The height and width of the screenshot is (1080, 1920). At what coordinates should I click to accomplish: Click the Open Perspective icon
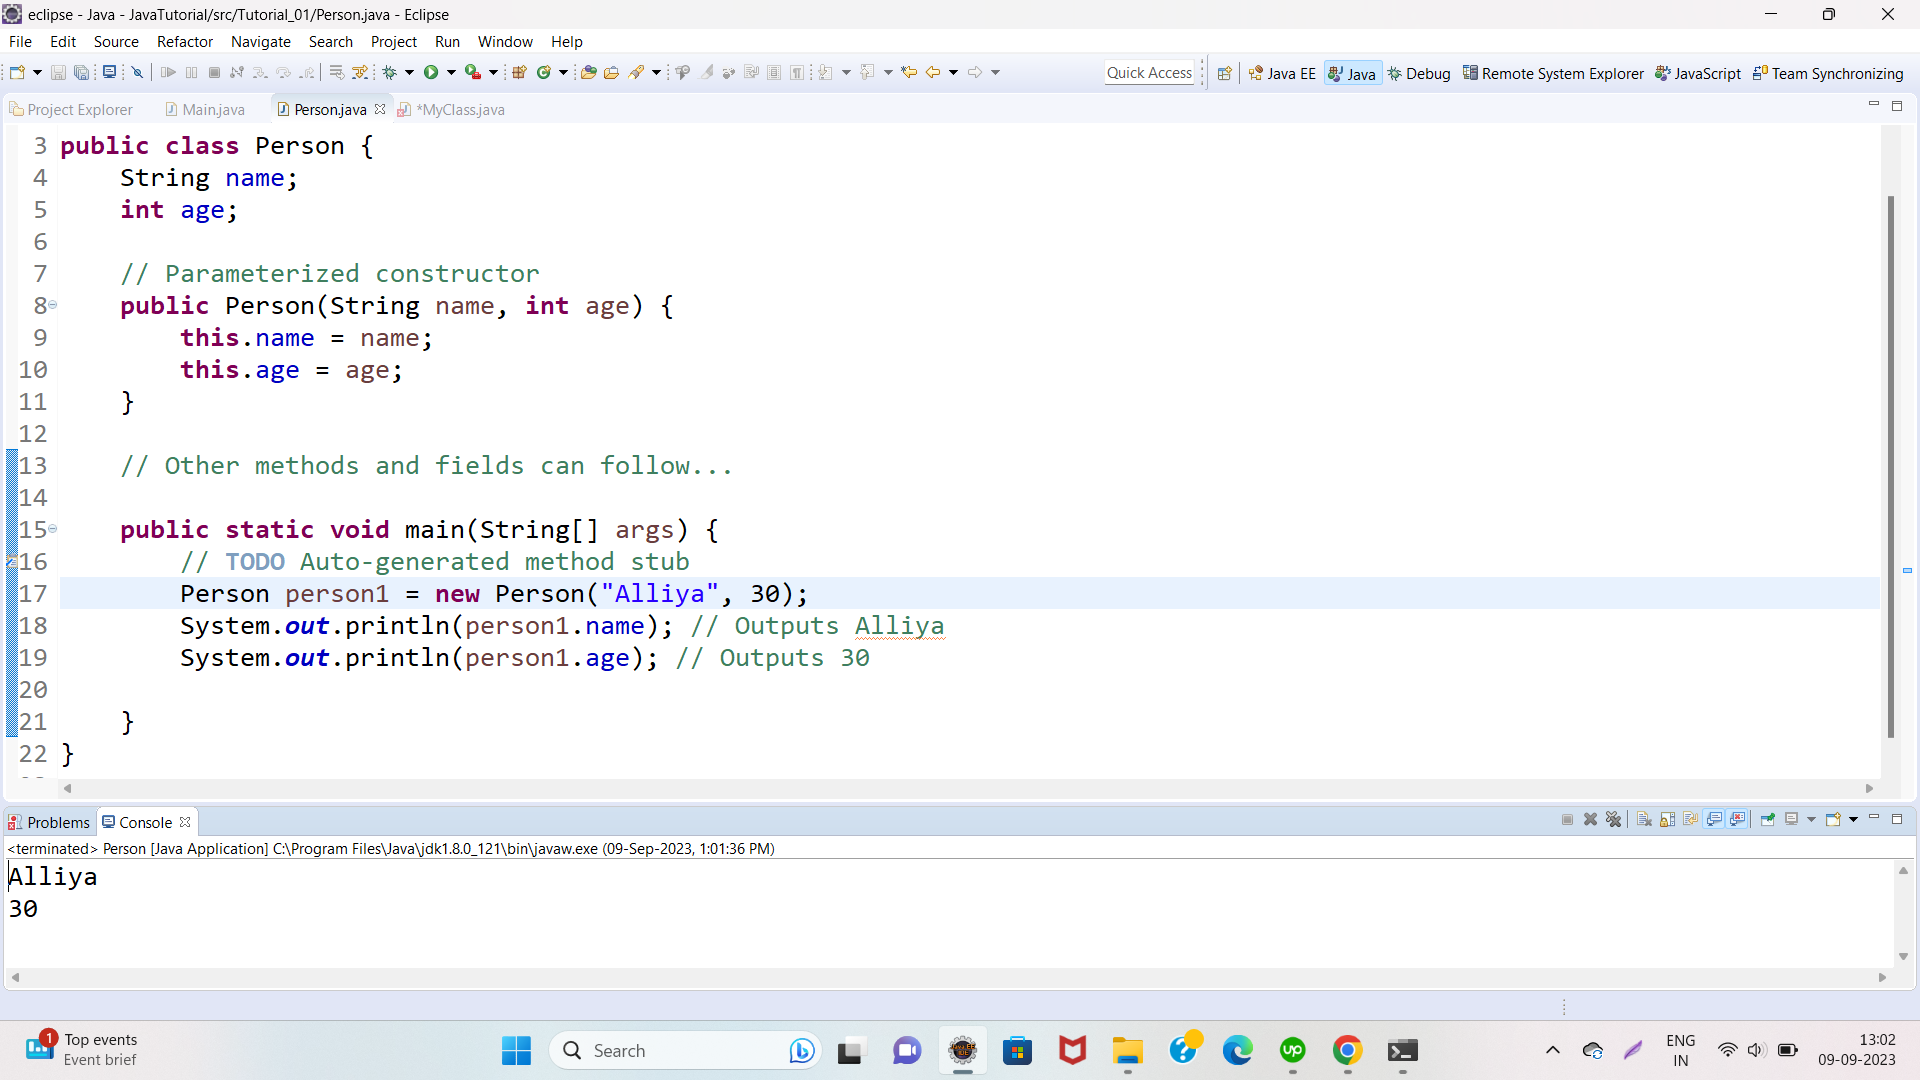(1224, 73)
